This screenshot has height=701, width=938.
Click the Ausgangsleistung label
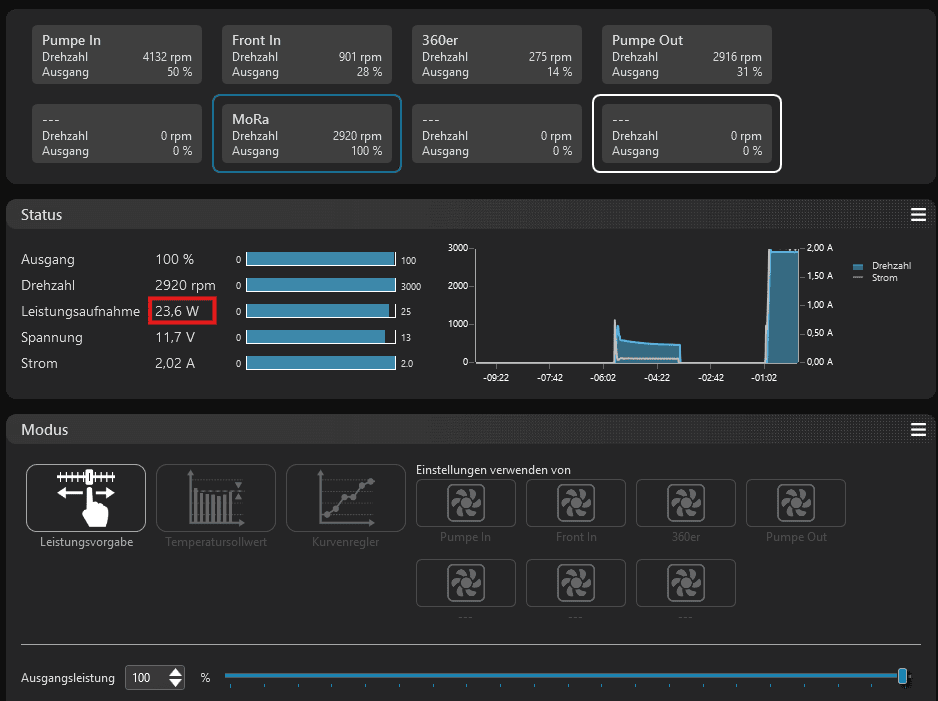tap(68, 678)
